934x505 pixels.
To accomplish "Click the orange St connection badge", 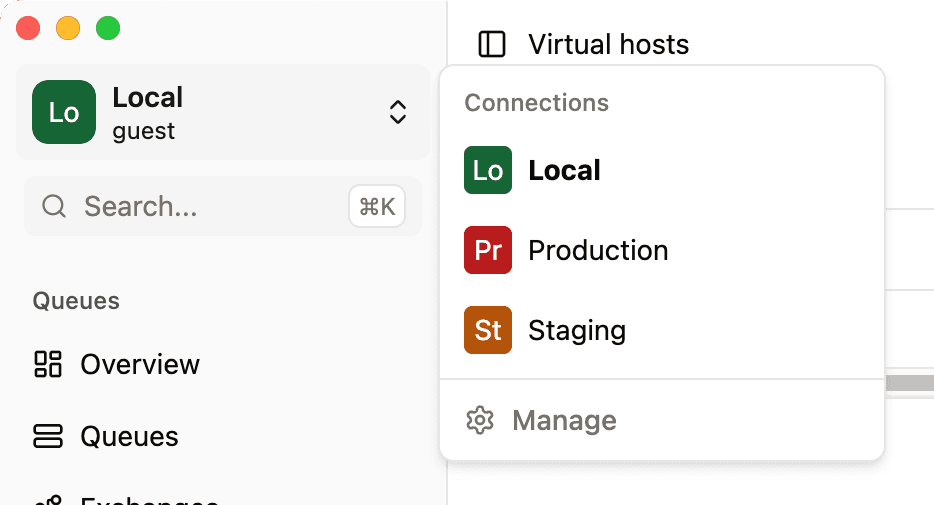I will [488, 330].
